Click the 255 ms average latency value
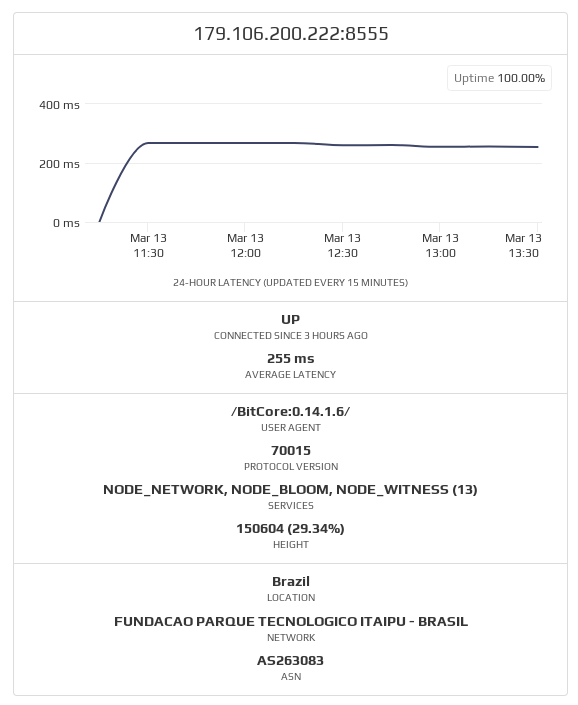Image resolution: width=578 pixels, height=705 pixels. pyautogui.click(x=290, y=358)
